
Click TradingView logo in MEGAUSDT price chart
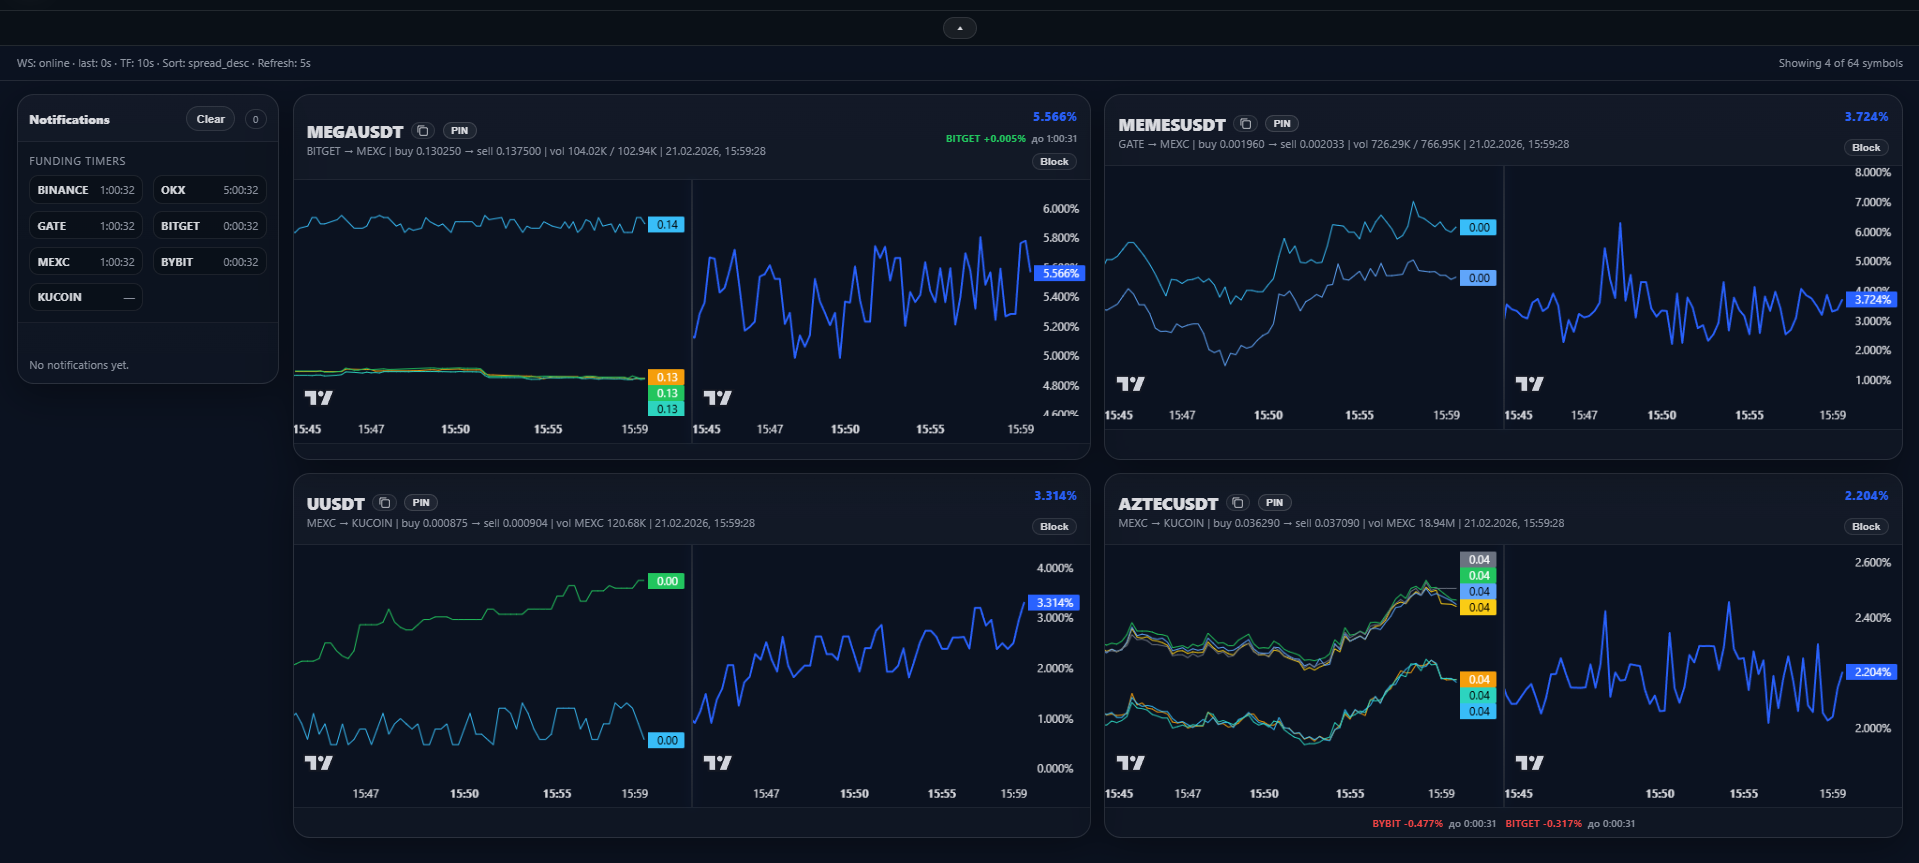[x=318, y=398]
